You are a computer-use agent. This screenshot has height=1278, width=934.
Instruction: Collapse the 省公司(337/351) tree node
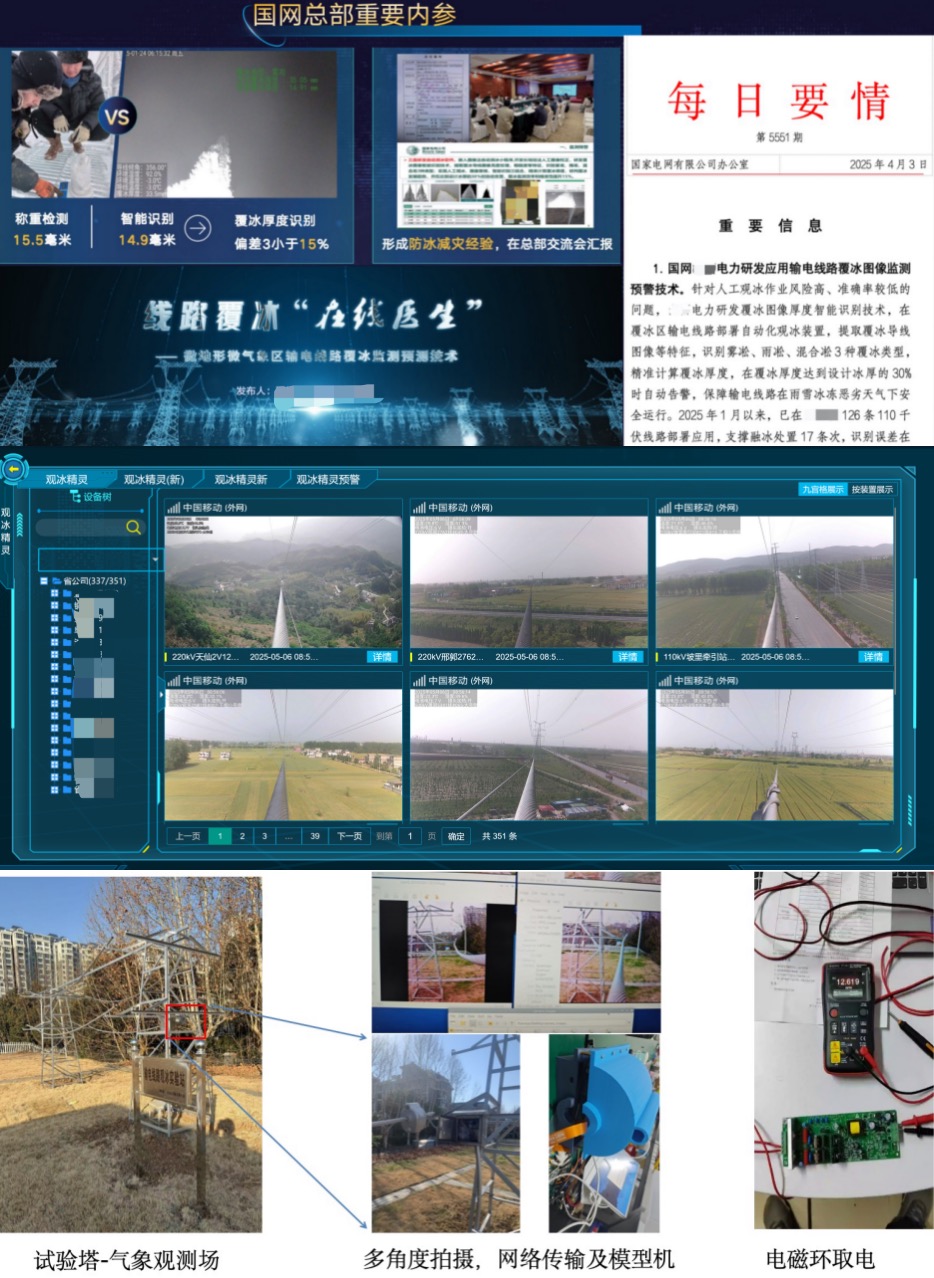tap(43, 580)
